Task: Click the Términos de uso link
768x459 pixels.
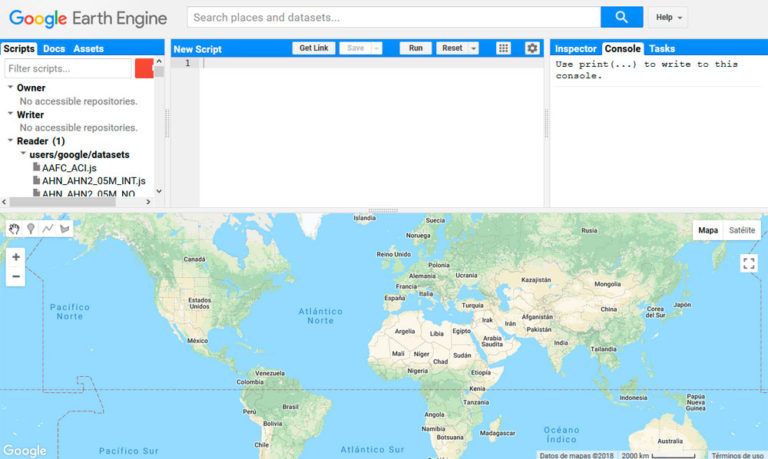Action: pos(737,456)
